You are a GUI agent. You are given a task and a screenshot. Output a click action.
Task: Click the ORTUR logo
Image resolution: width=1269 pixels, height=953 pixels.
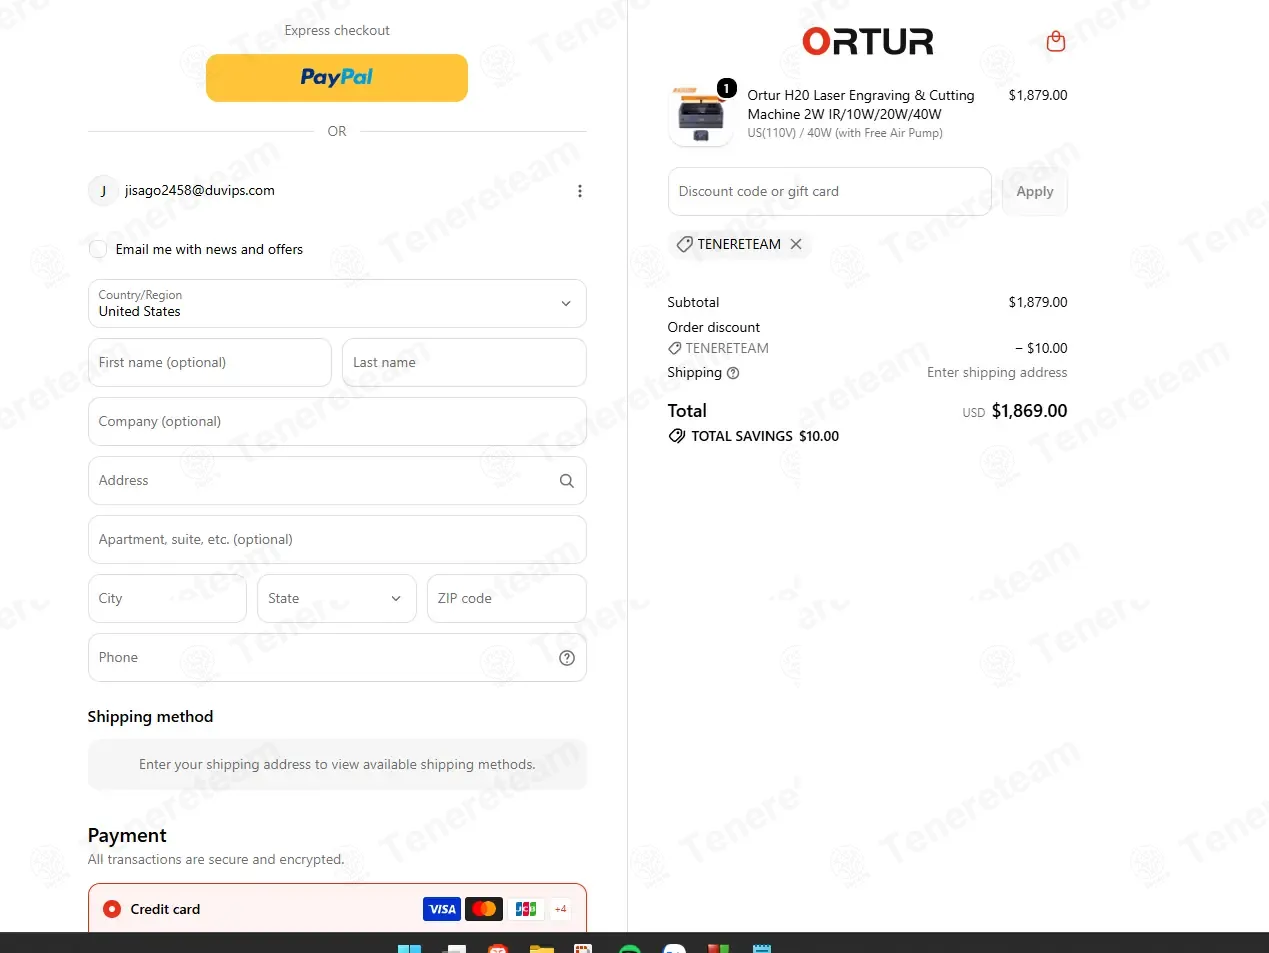click(868, 41)
